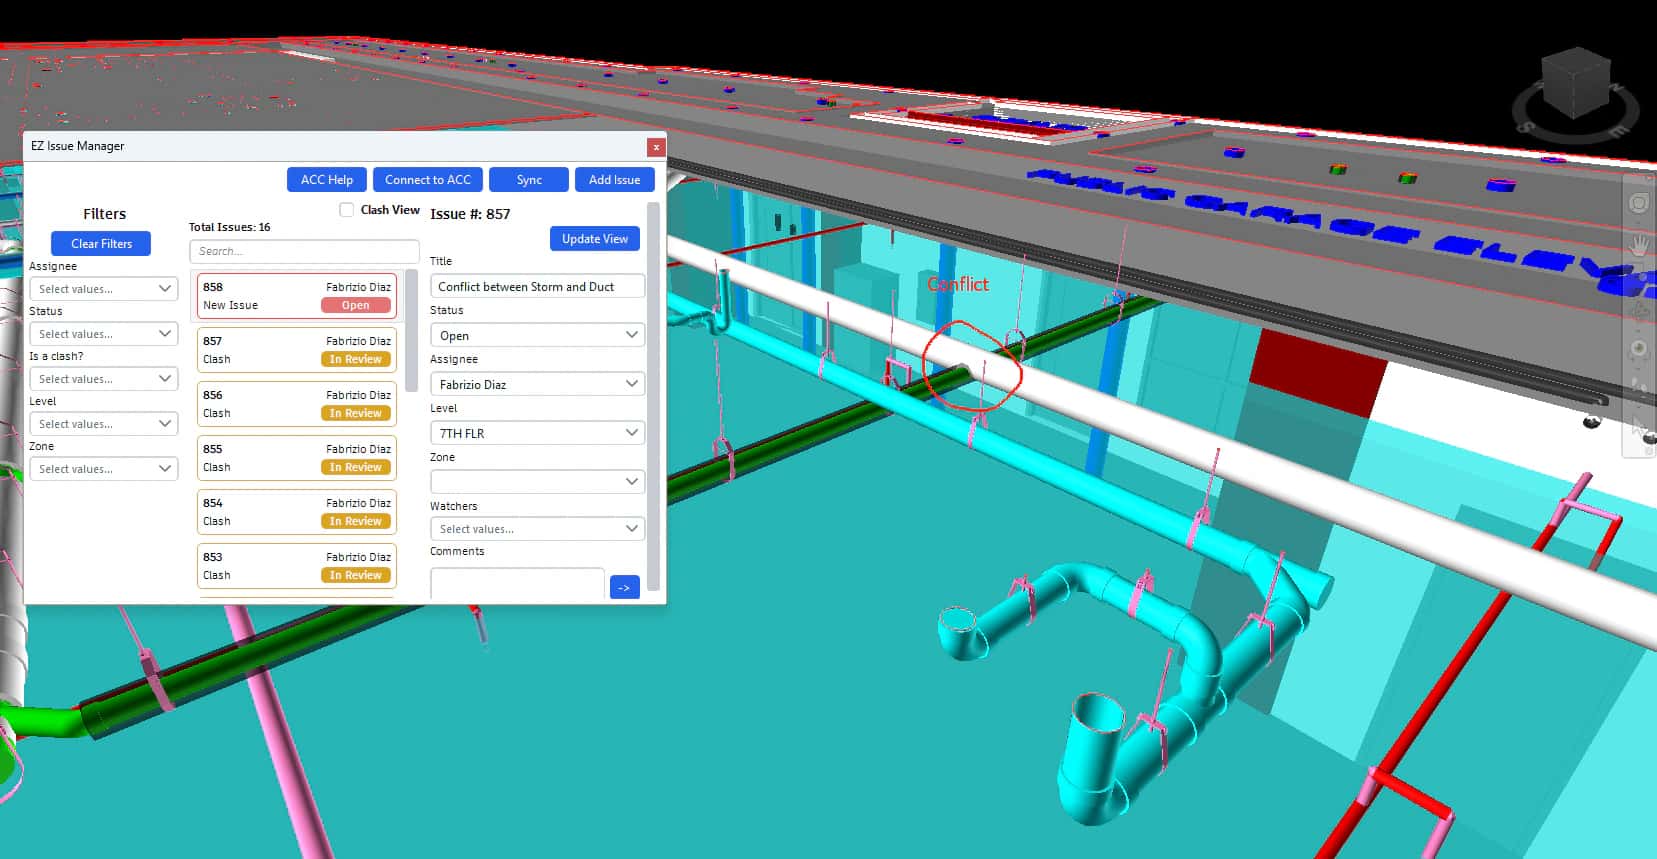The height and width of the screenshot is (859, 1657).
Task: Click the ACC Help button
Action: point(327,180)
